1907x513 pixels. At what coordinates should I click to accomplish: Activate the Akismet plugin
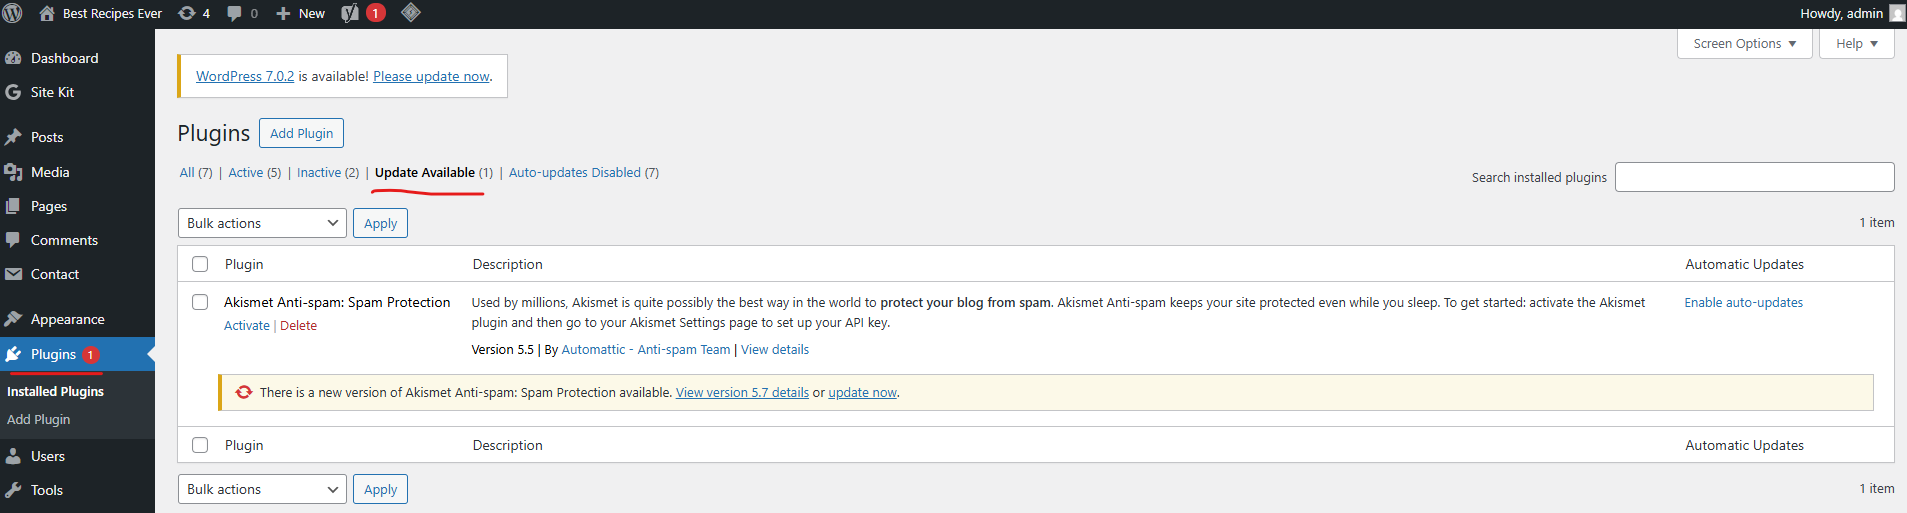247,326
